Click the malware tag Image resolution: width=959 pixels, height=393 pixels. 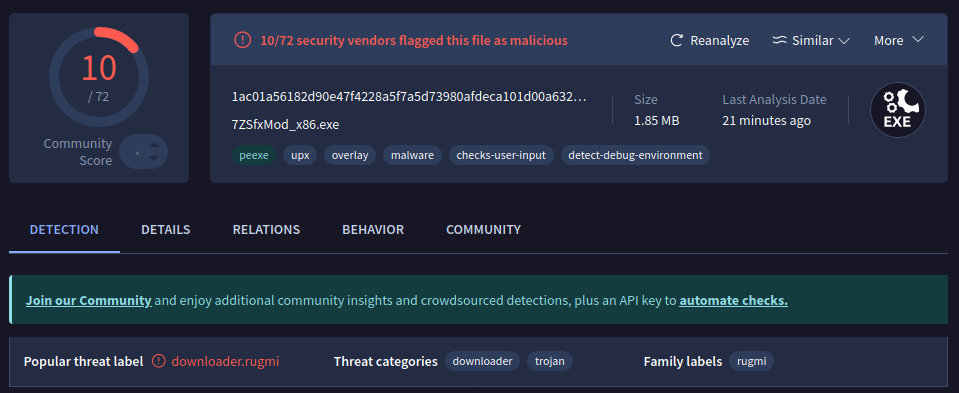(413, 155)
